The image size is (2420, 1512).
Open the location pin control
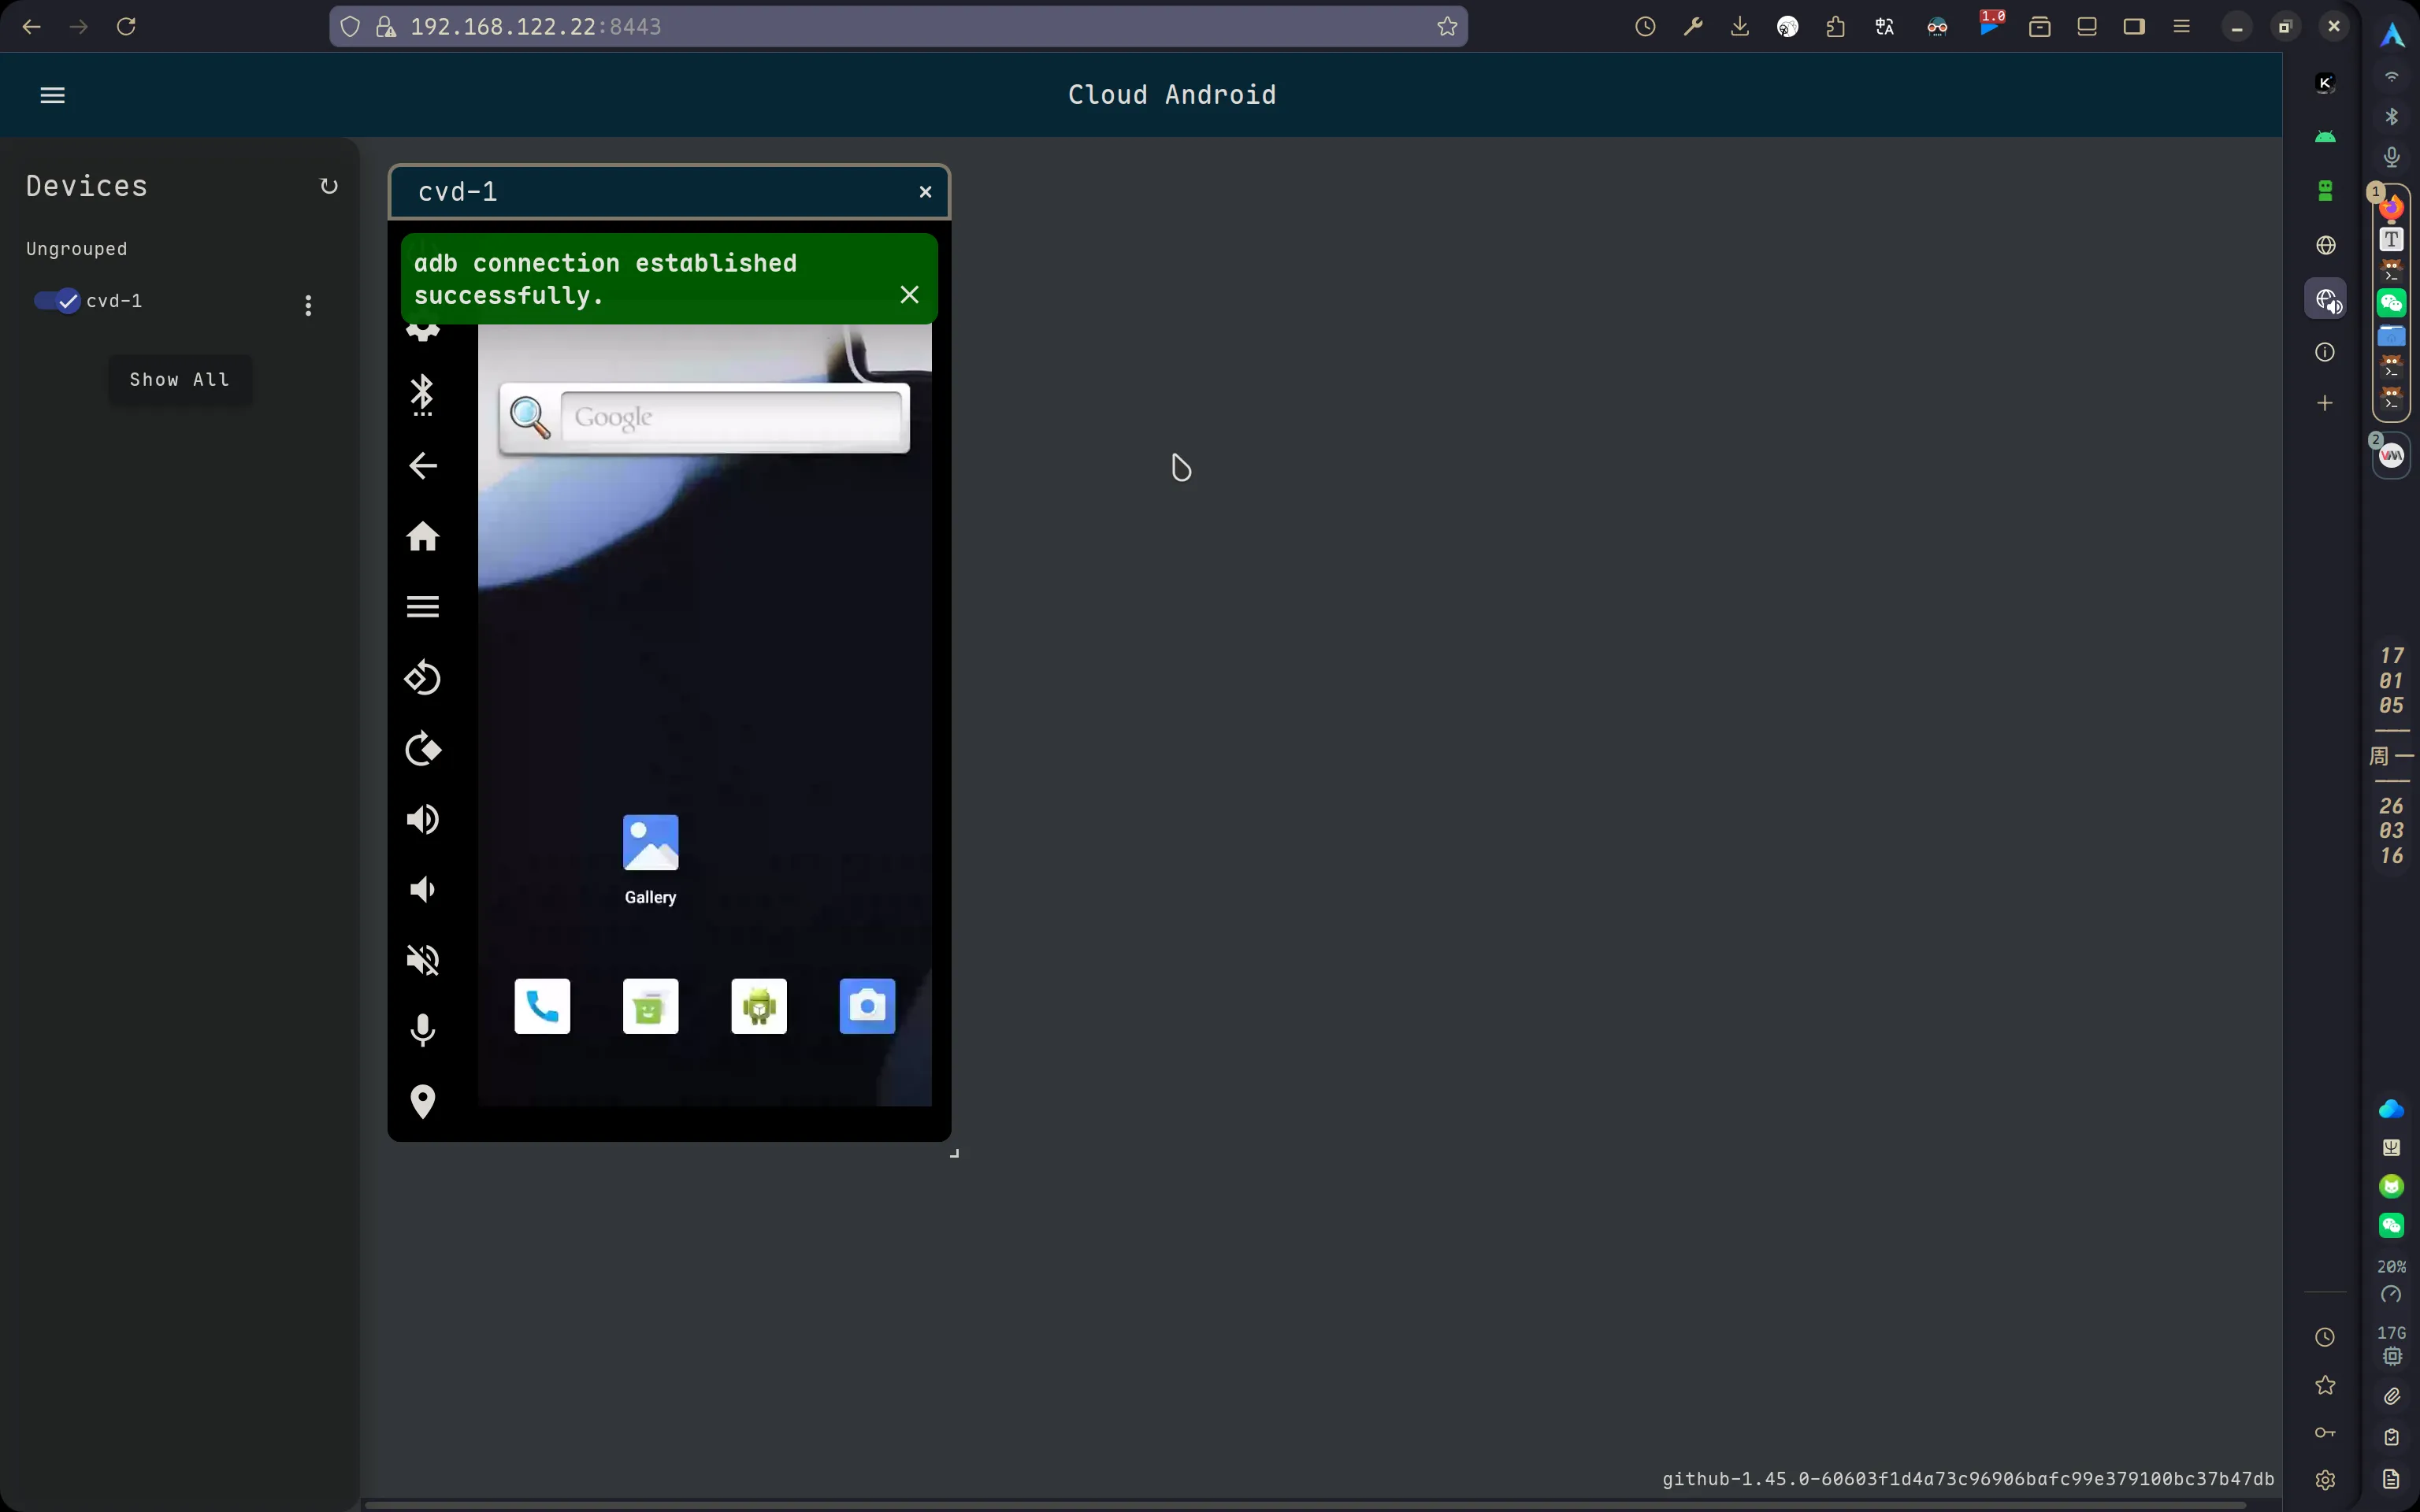pos(423,1101)
